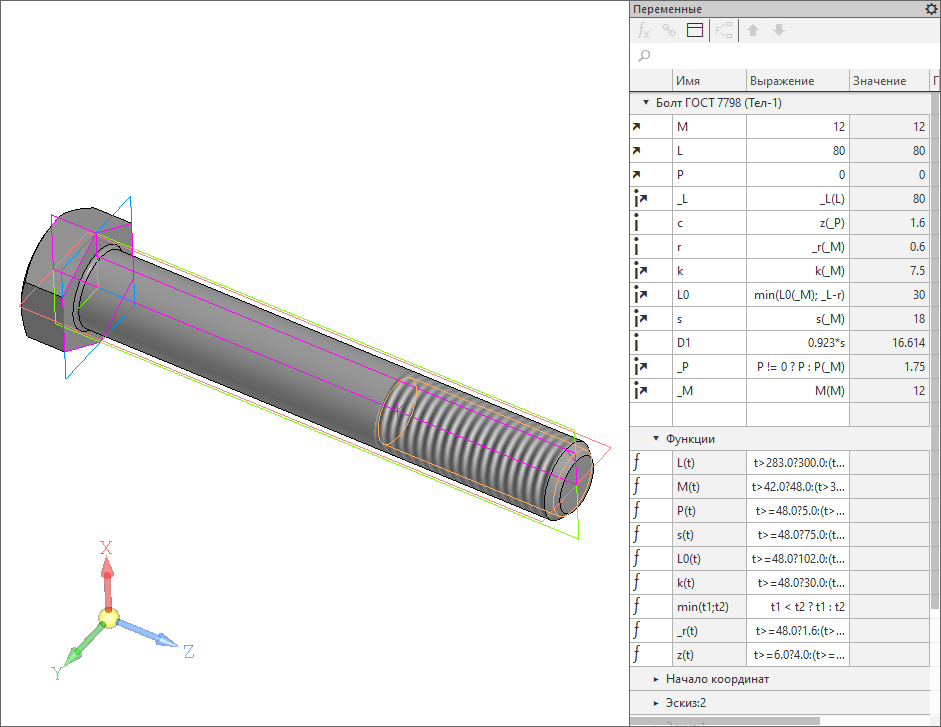Viewport: 941px width, 727px height.
Task: Expand the Эскиз:2 node
Action: (655, 703)
